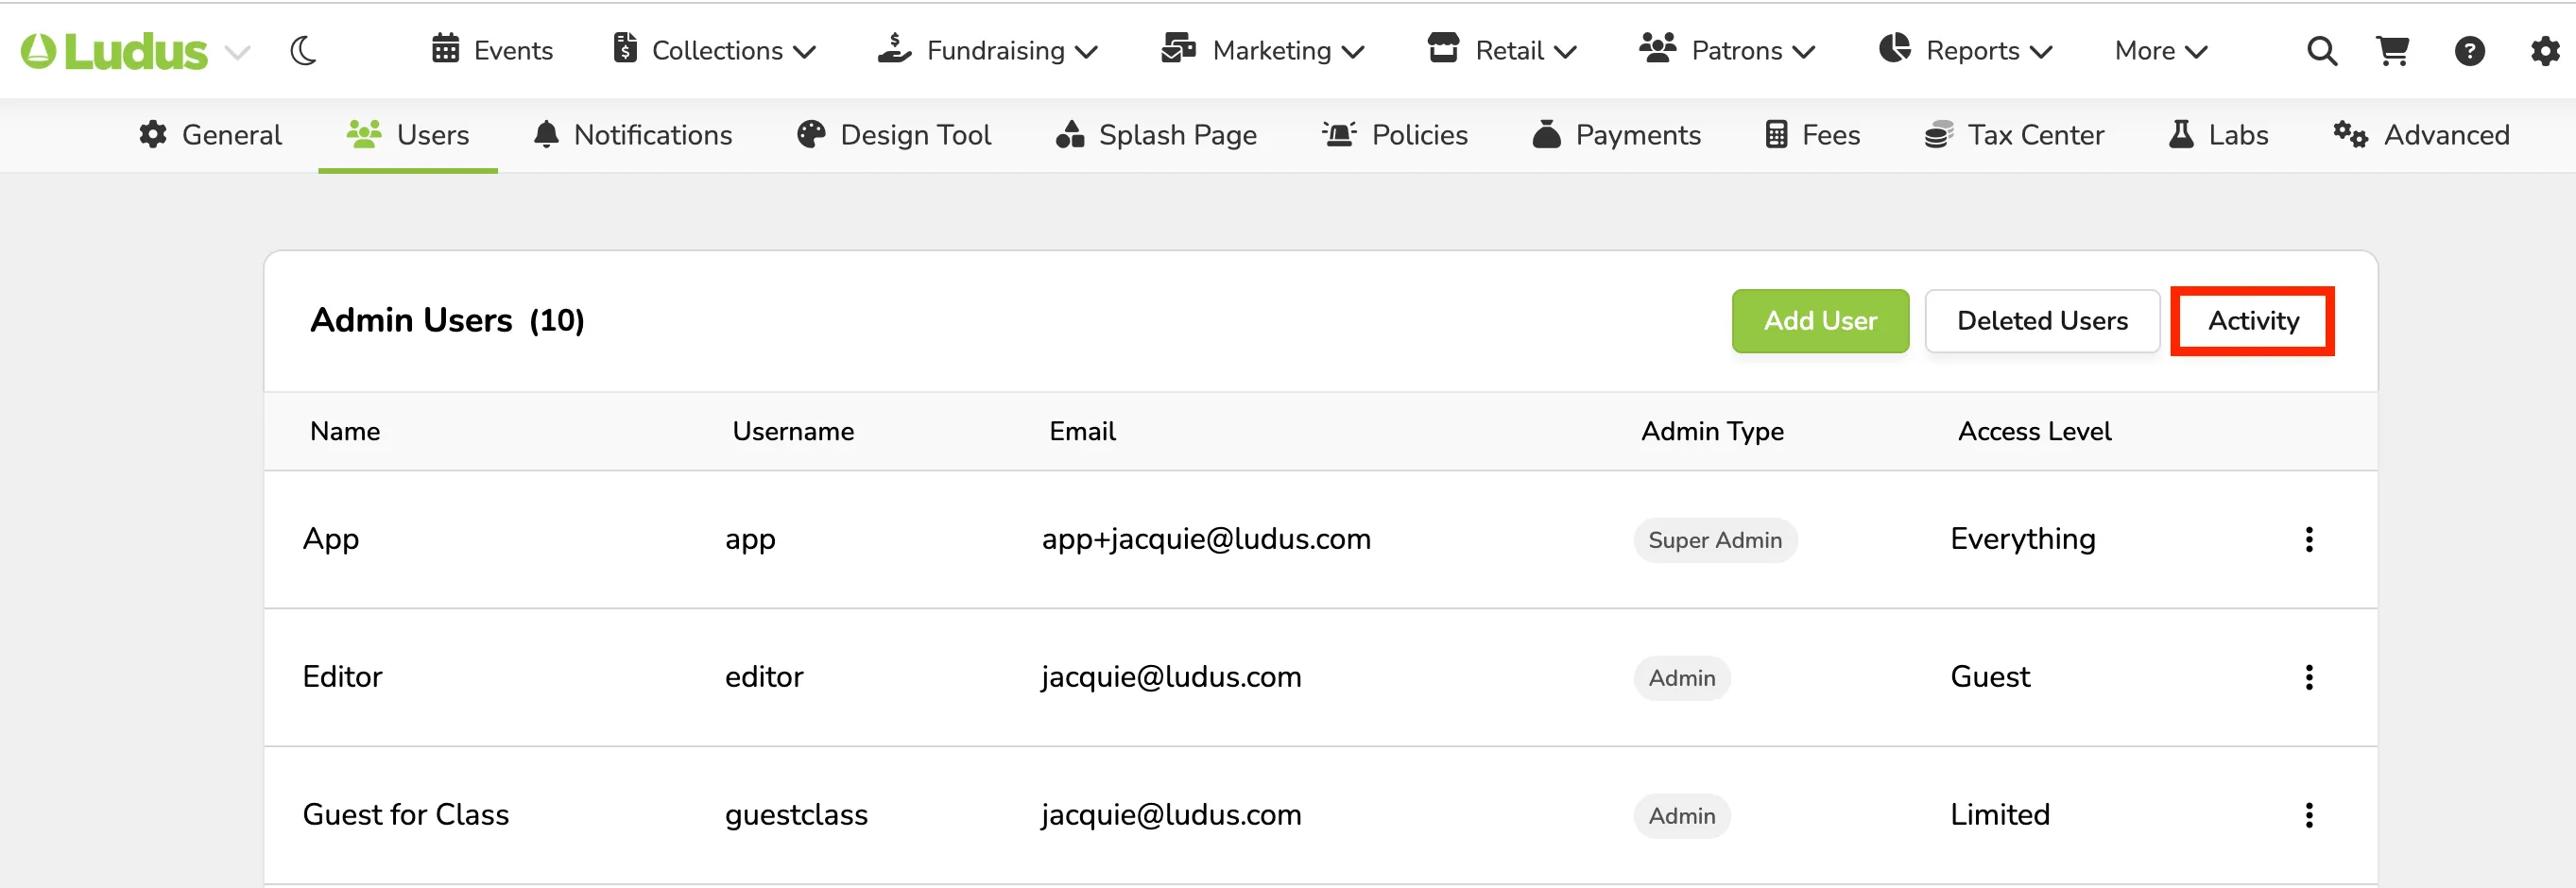The width and height of the screenshot is (2576, 888).
Task: Click the Ludus logo
Action: point(114,50)
